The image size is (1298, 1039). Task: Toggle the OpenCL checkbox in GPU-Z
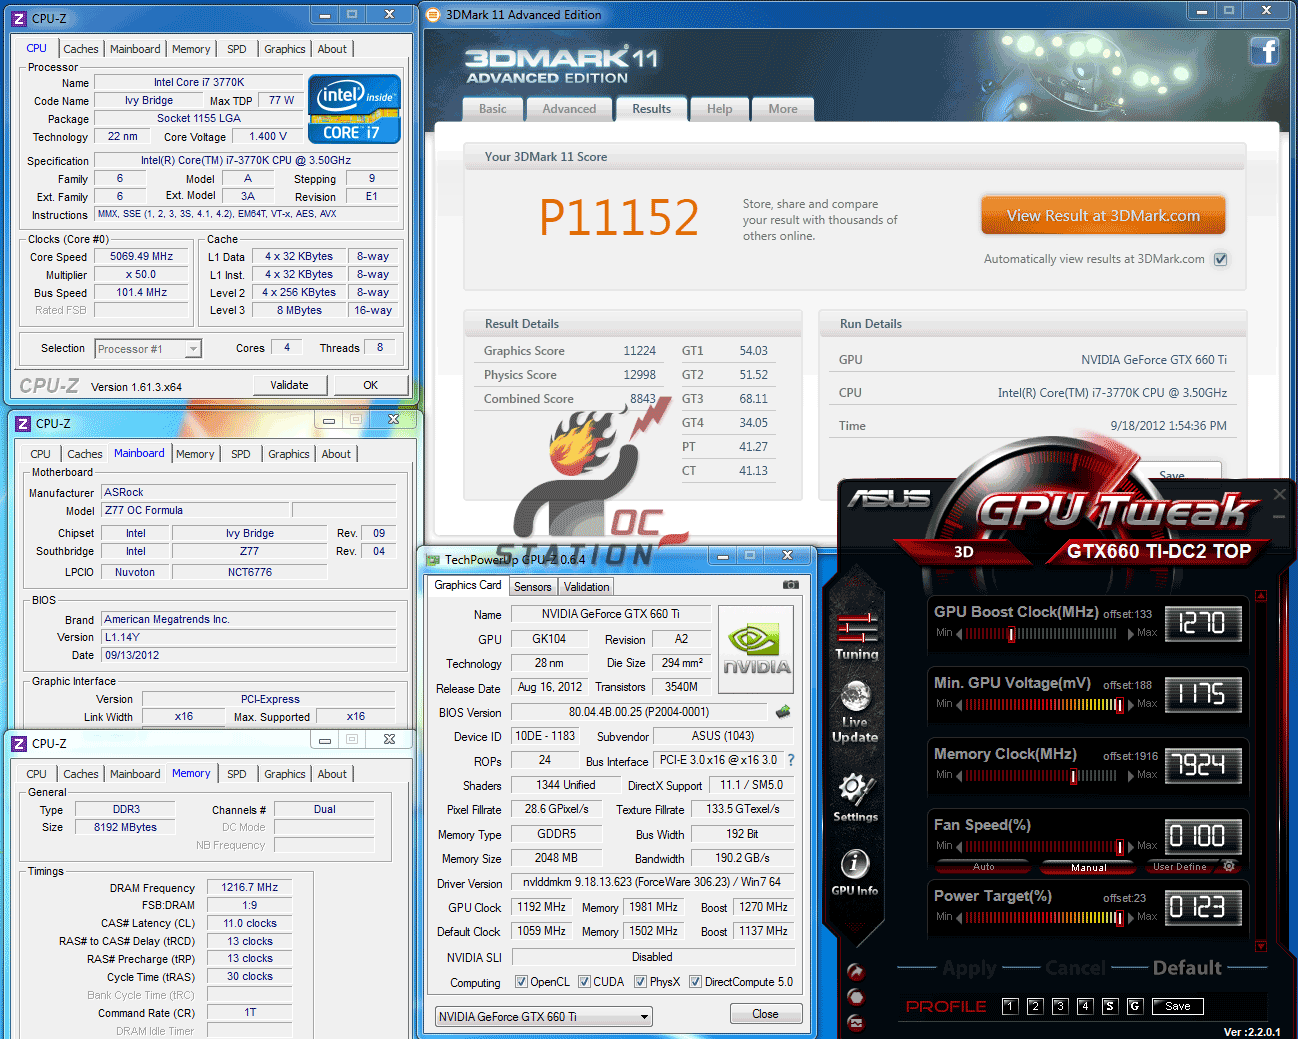click(521, 982)
